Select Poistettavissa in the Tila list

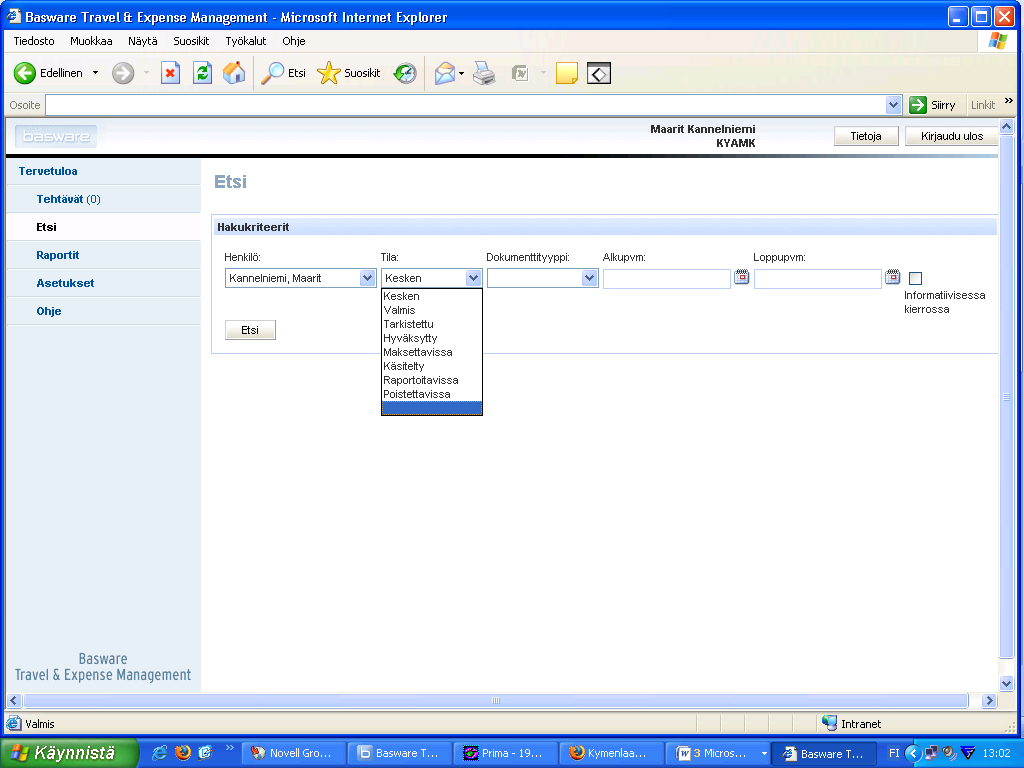432,394
